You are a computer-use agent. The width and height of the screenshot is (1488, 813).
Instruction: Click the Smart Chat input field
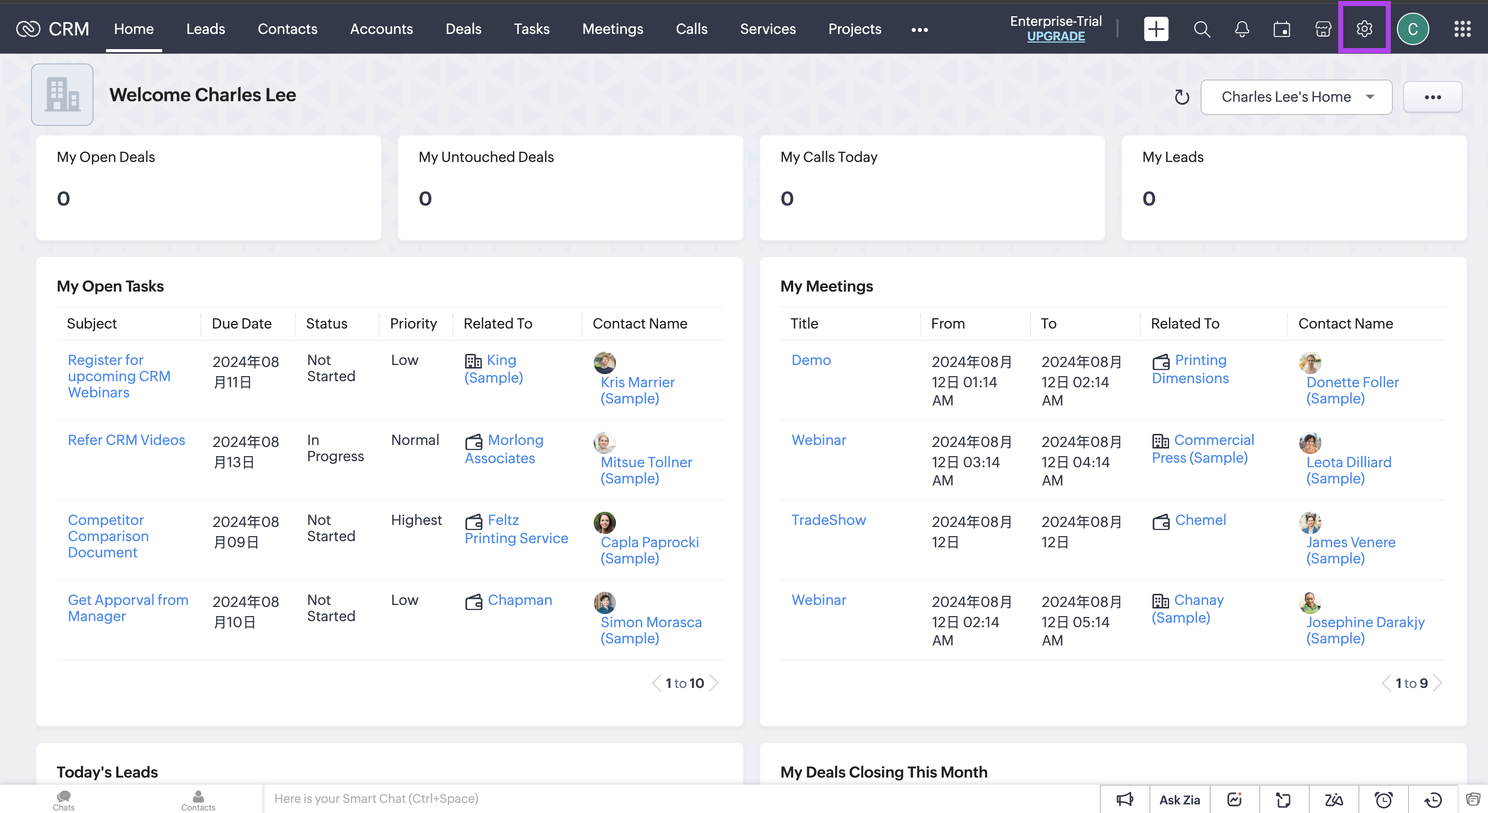[680, 798]
